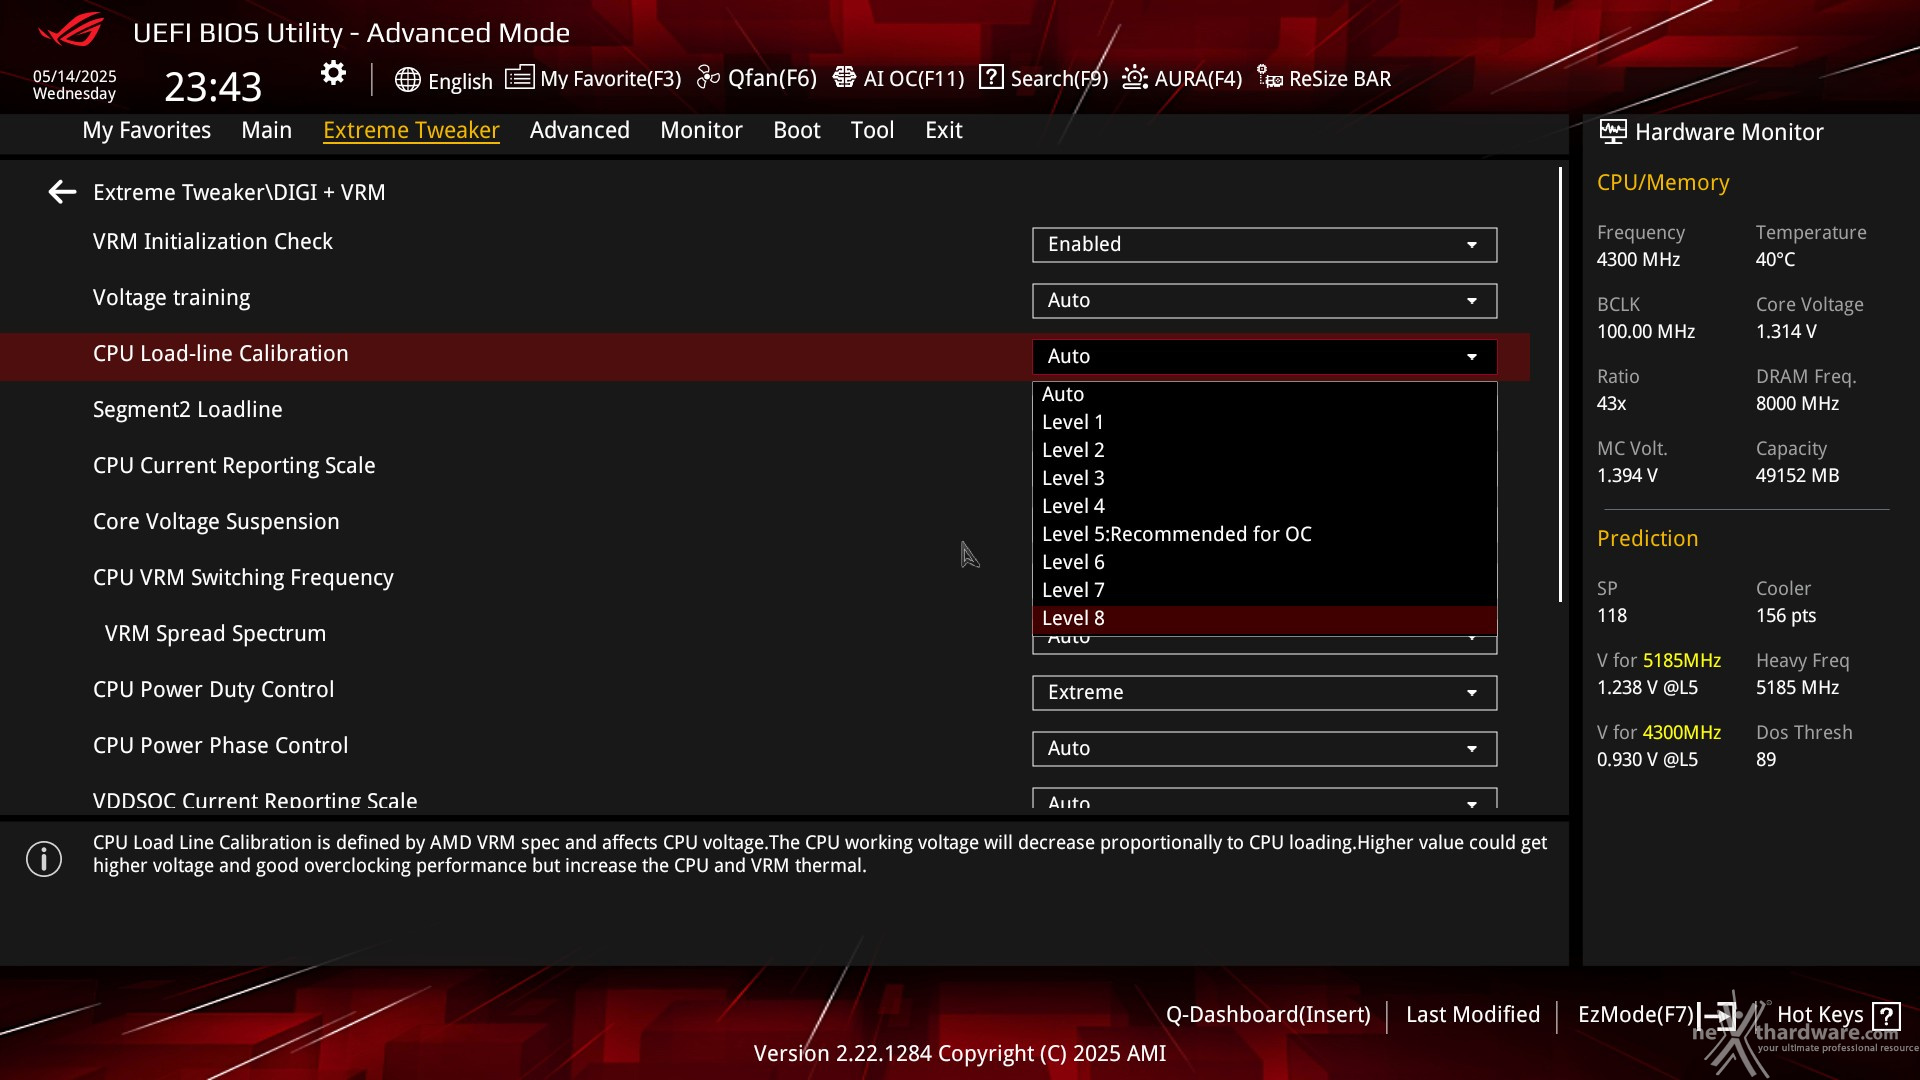Select Core Voltage Suspension setting
This screenshot has width=1920, height=1080.
click(x=216, y=522)
